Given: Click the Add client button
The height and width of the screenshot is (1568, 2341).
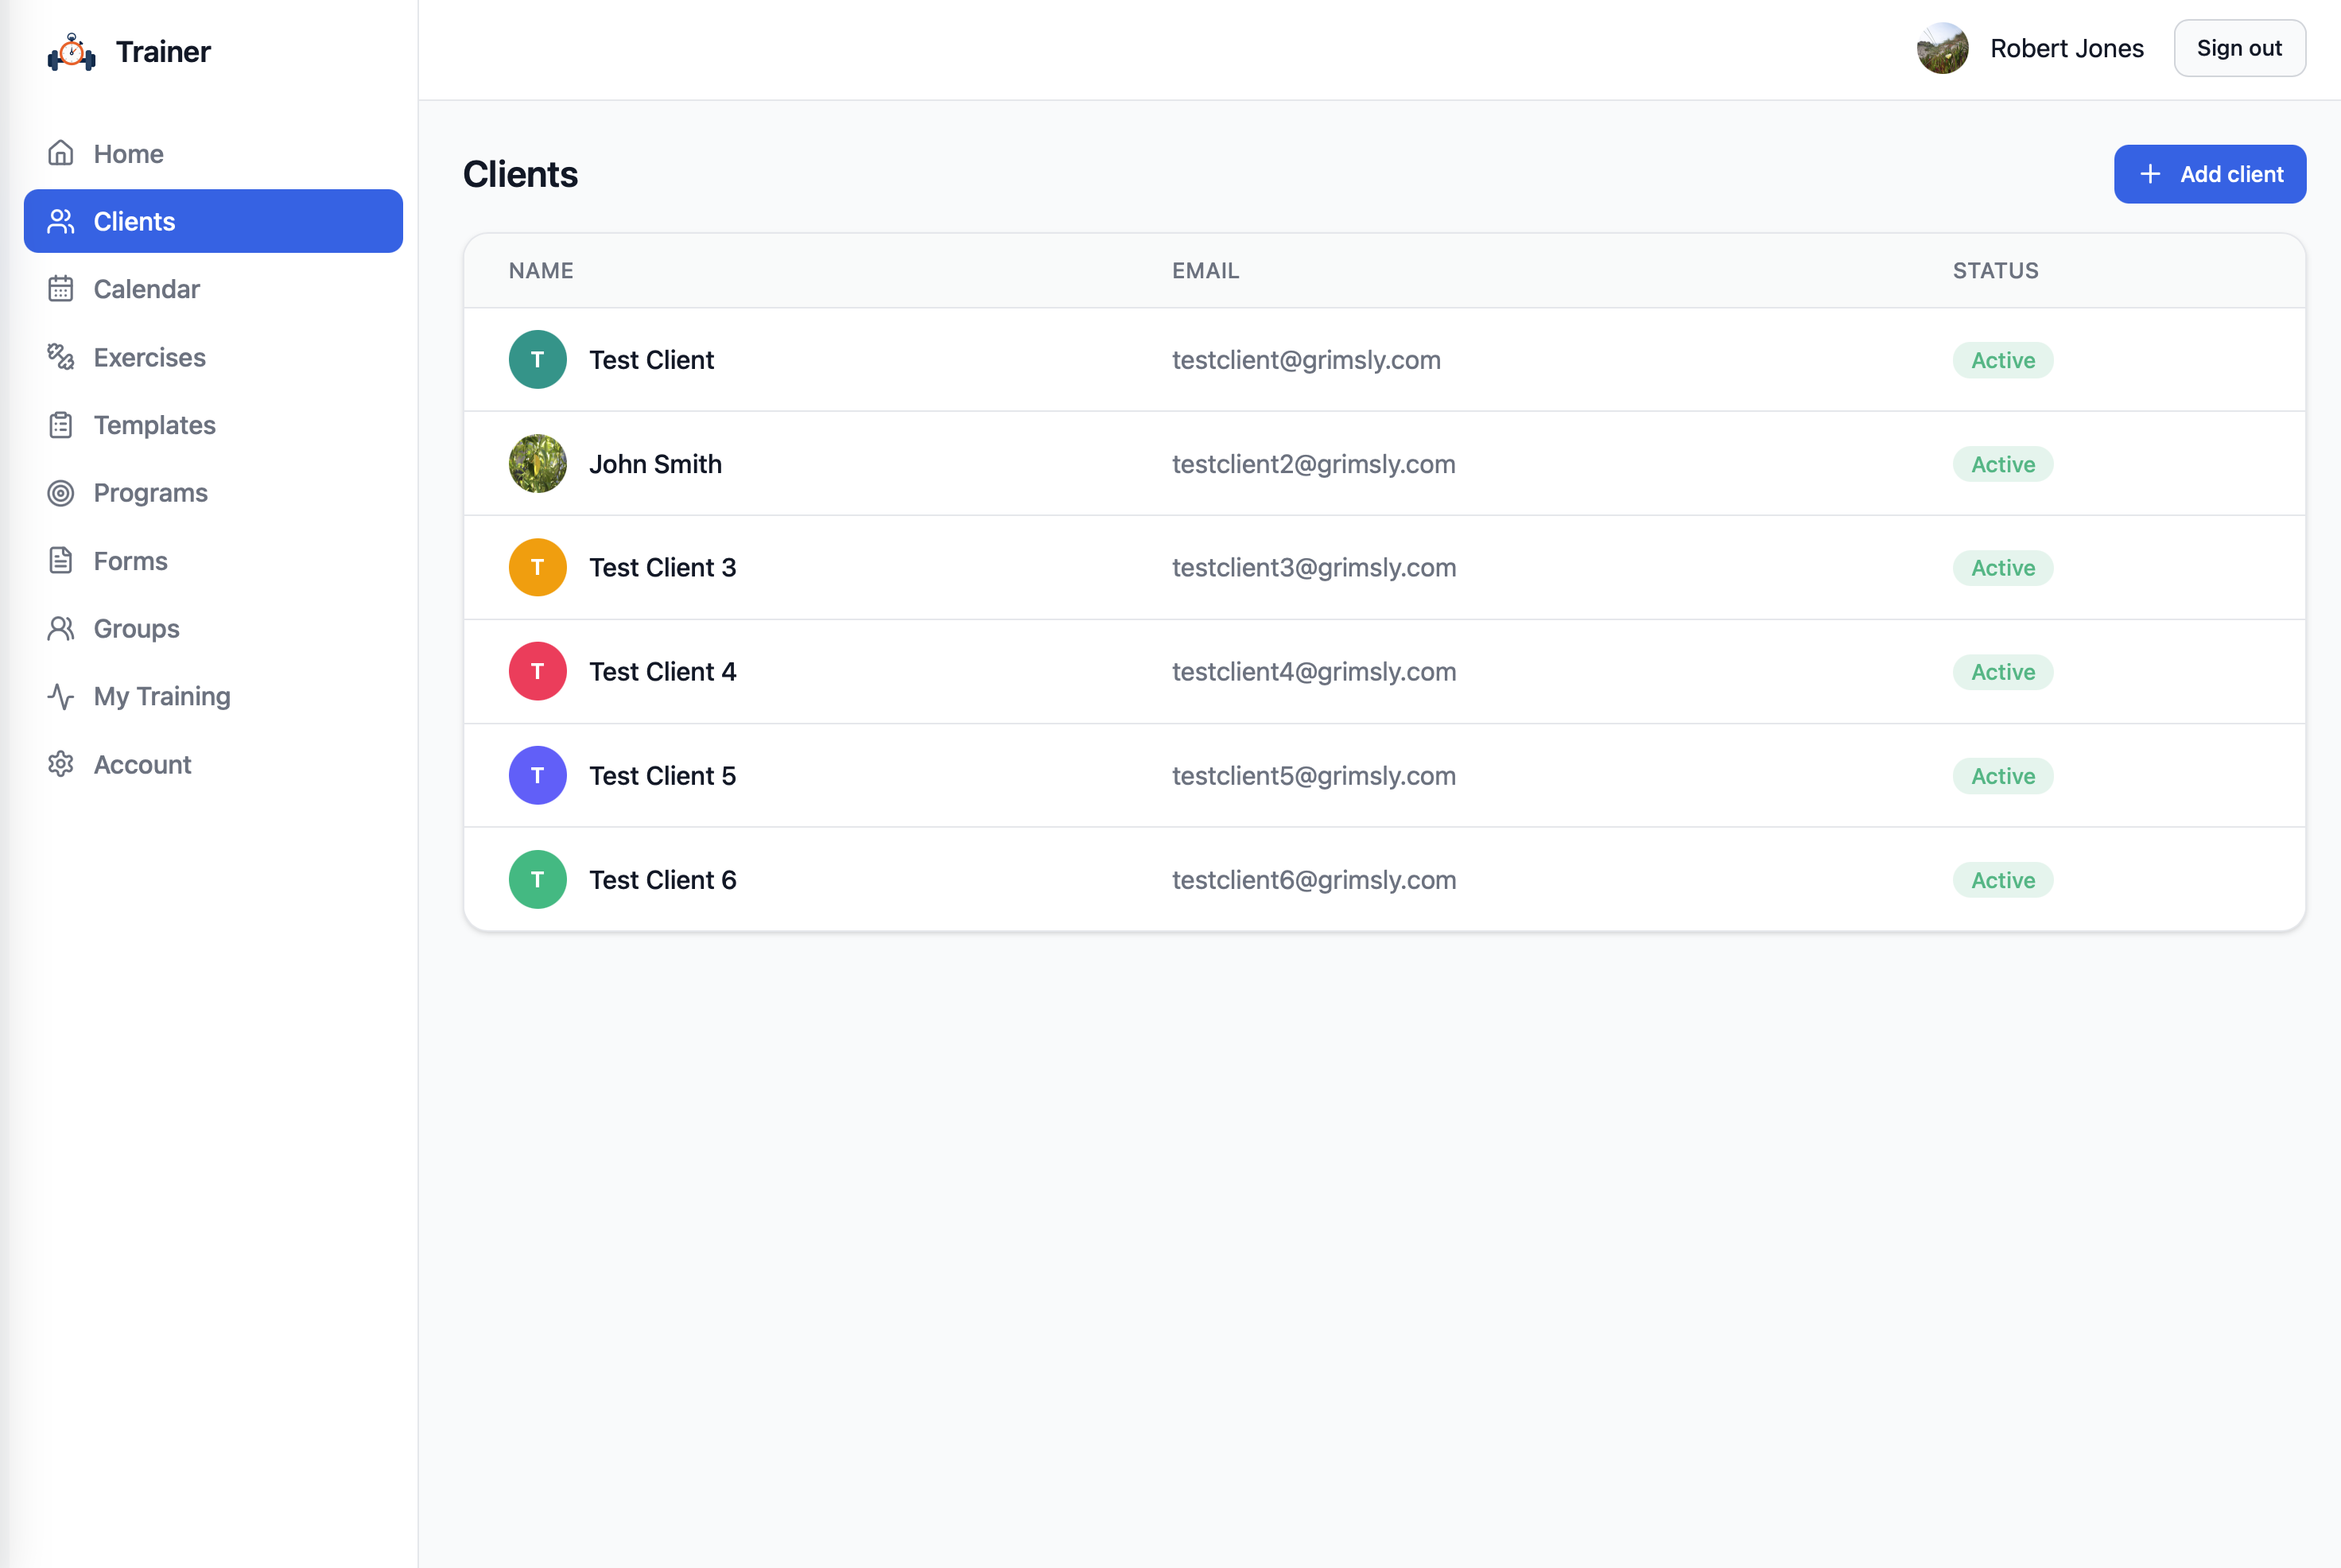Looking at the screenshot, I should [2209, 174].
